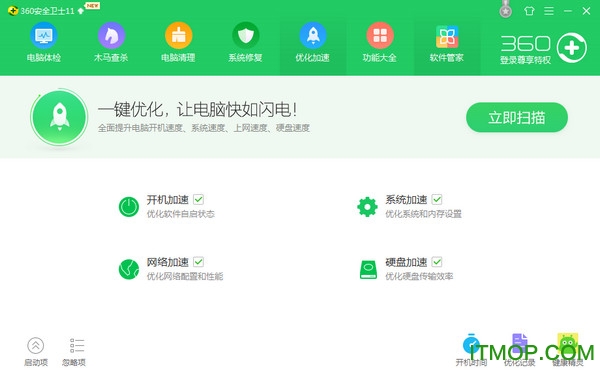
Task: Click the 系统加速 title text
Action: (406, 199)
